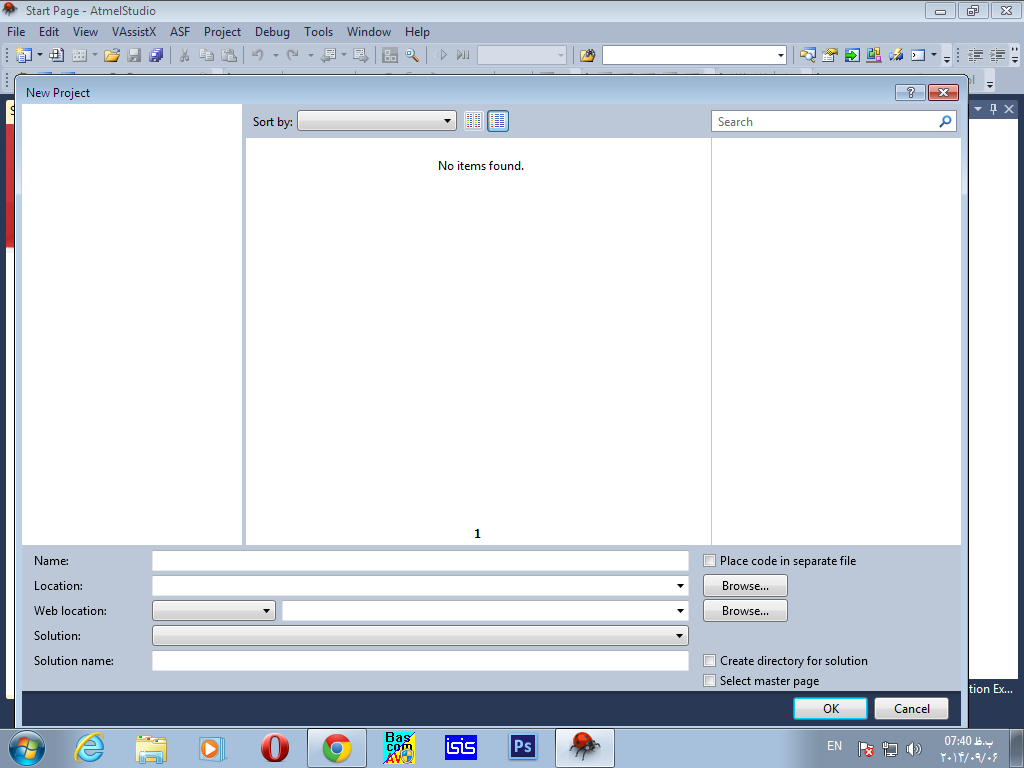Open Photoshop from the taskbar
Image resolution: width=1024 pixels, height=768 pixels.
click(522, 747)
